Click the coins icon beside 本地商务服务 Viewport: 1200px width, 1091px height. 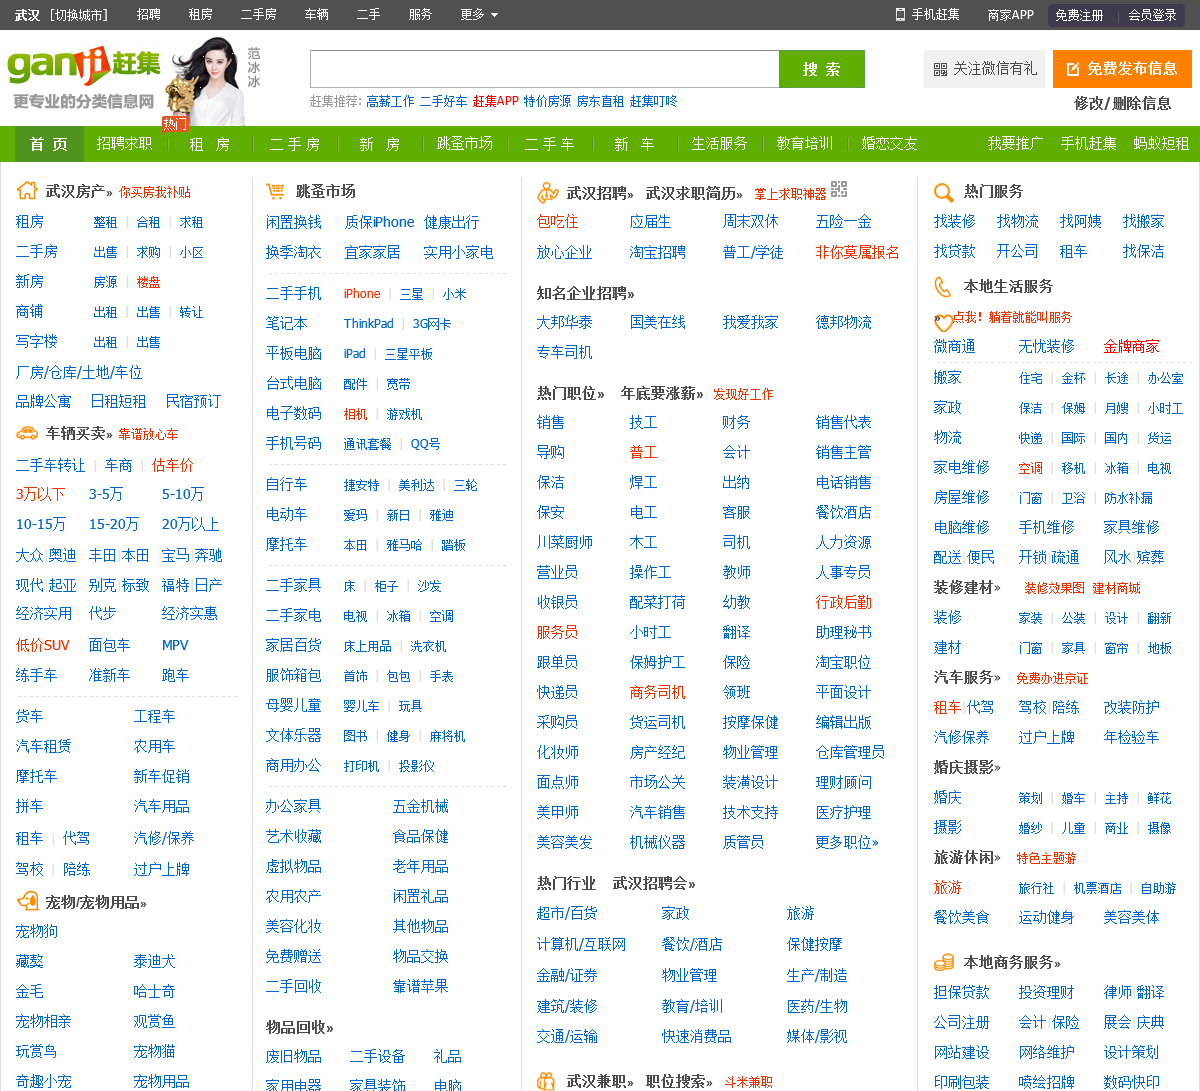click(943, 962)
